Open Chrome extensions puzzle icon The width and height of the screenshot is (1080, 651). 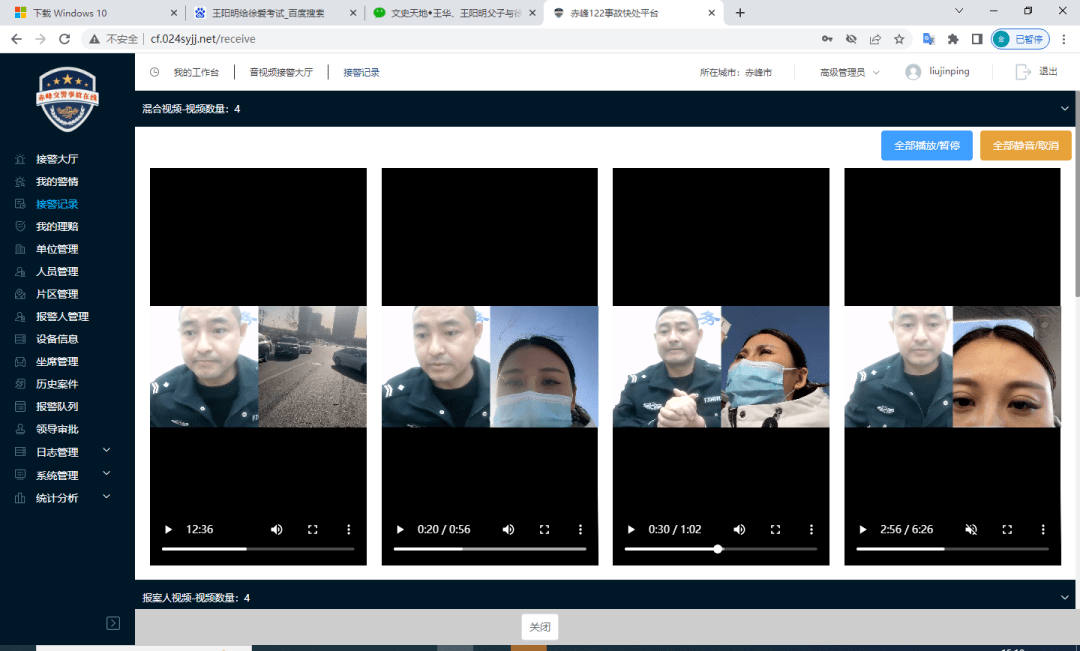coord(953,39)
